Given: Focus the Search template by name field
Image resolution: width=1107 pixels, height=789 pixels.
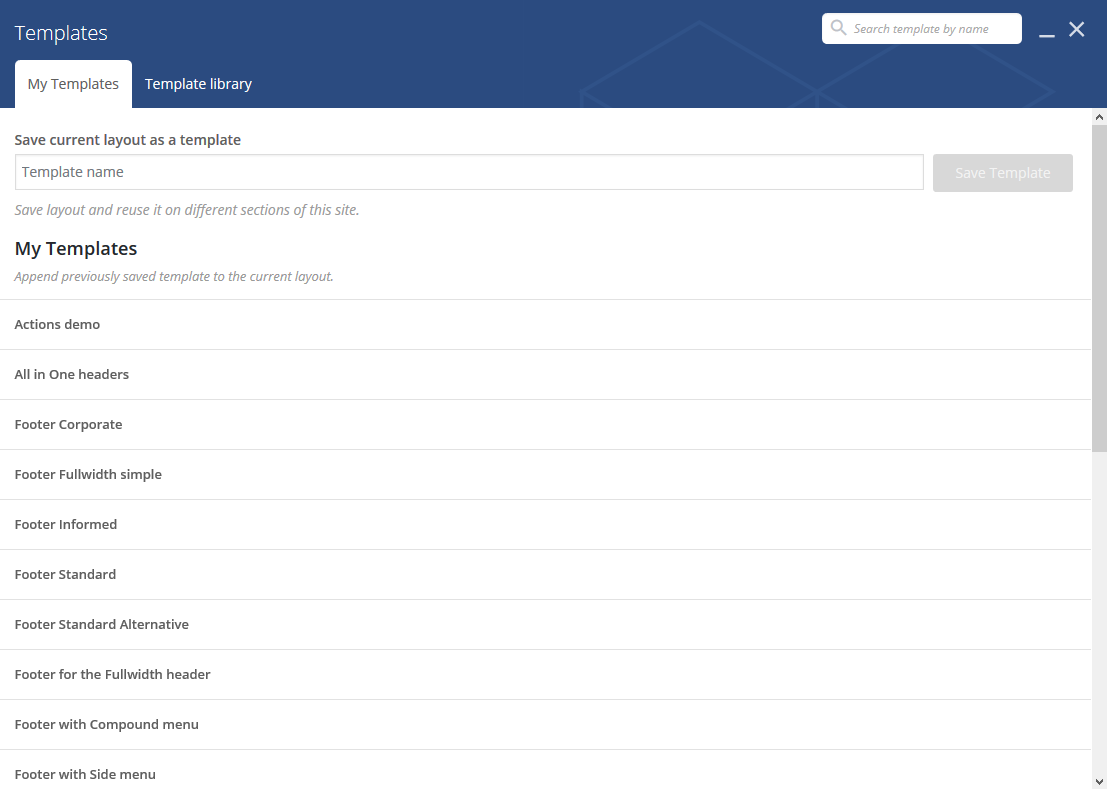Looking at the screenshot, I should pyautogui.click(x=921, y=28).
